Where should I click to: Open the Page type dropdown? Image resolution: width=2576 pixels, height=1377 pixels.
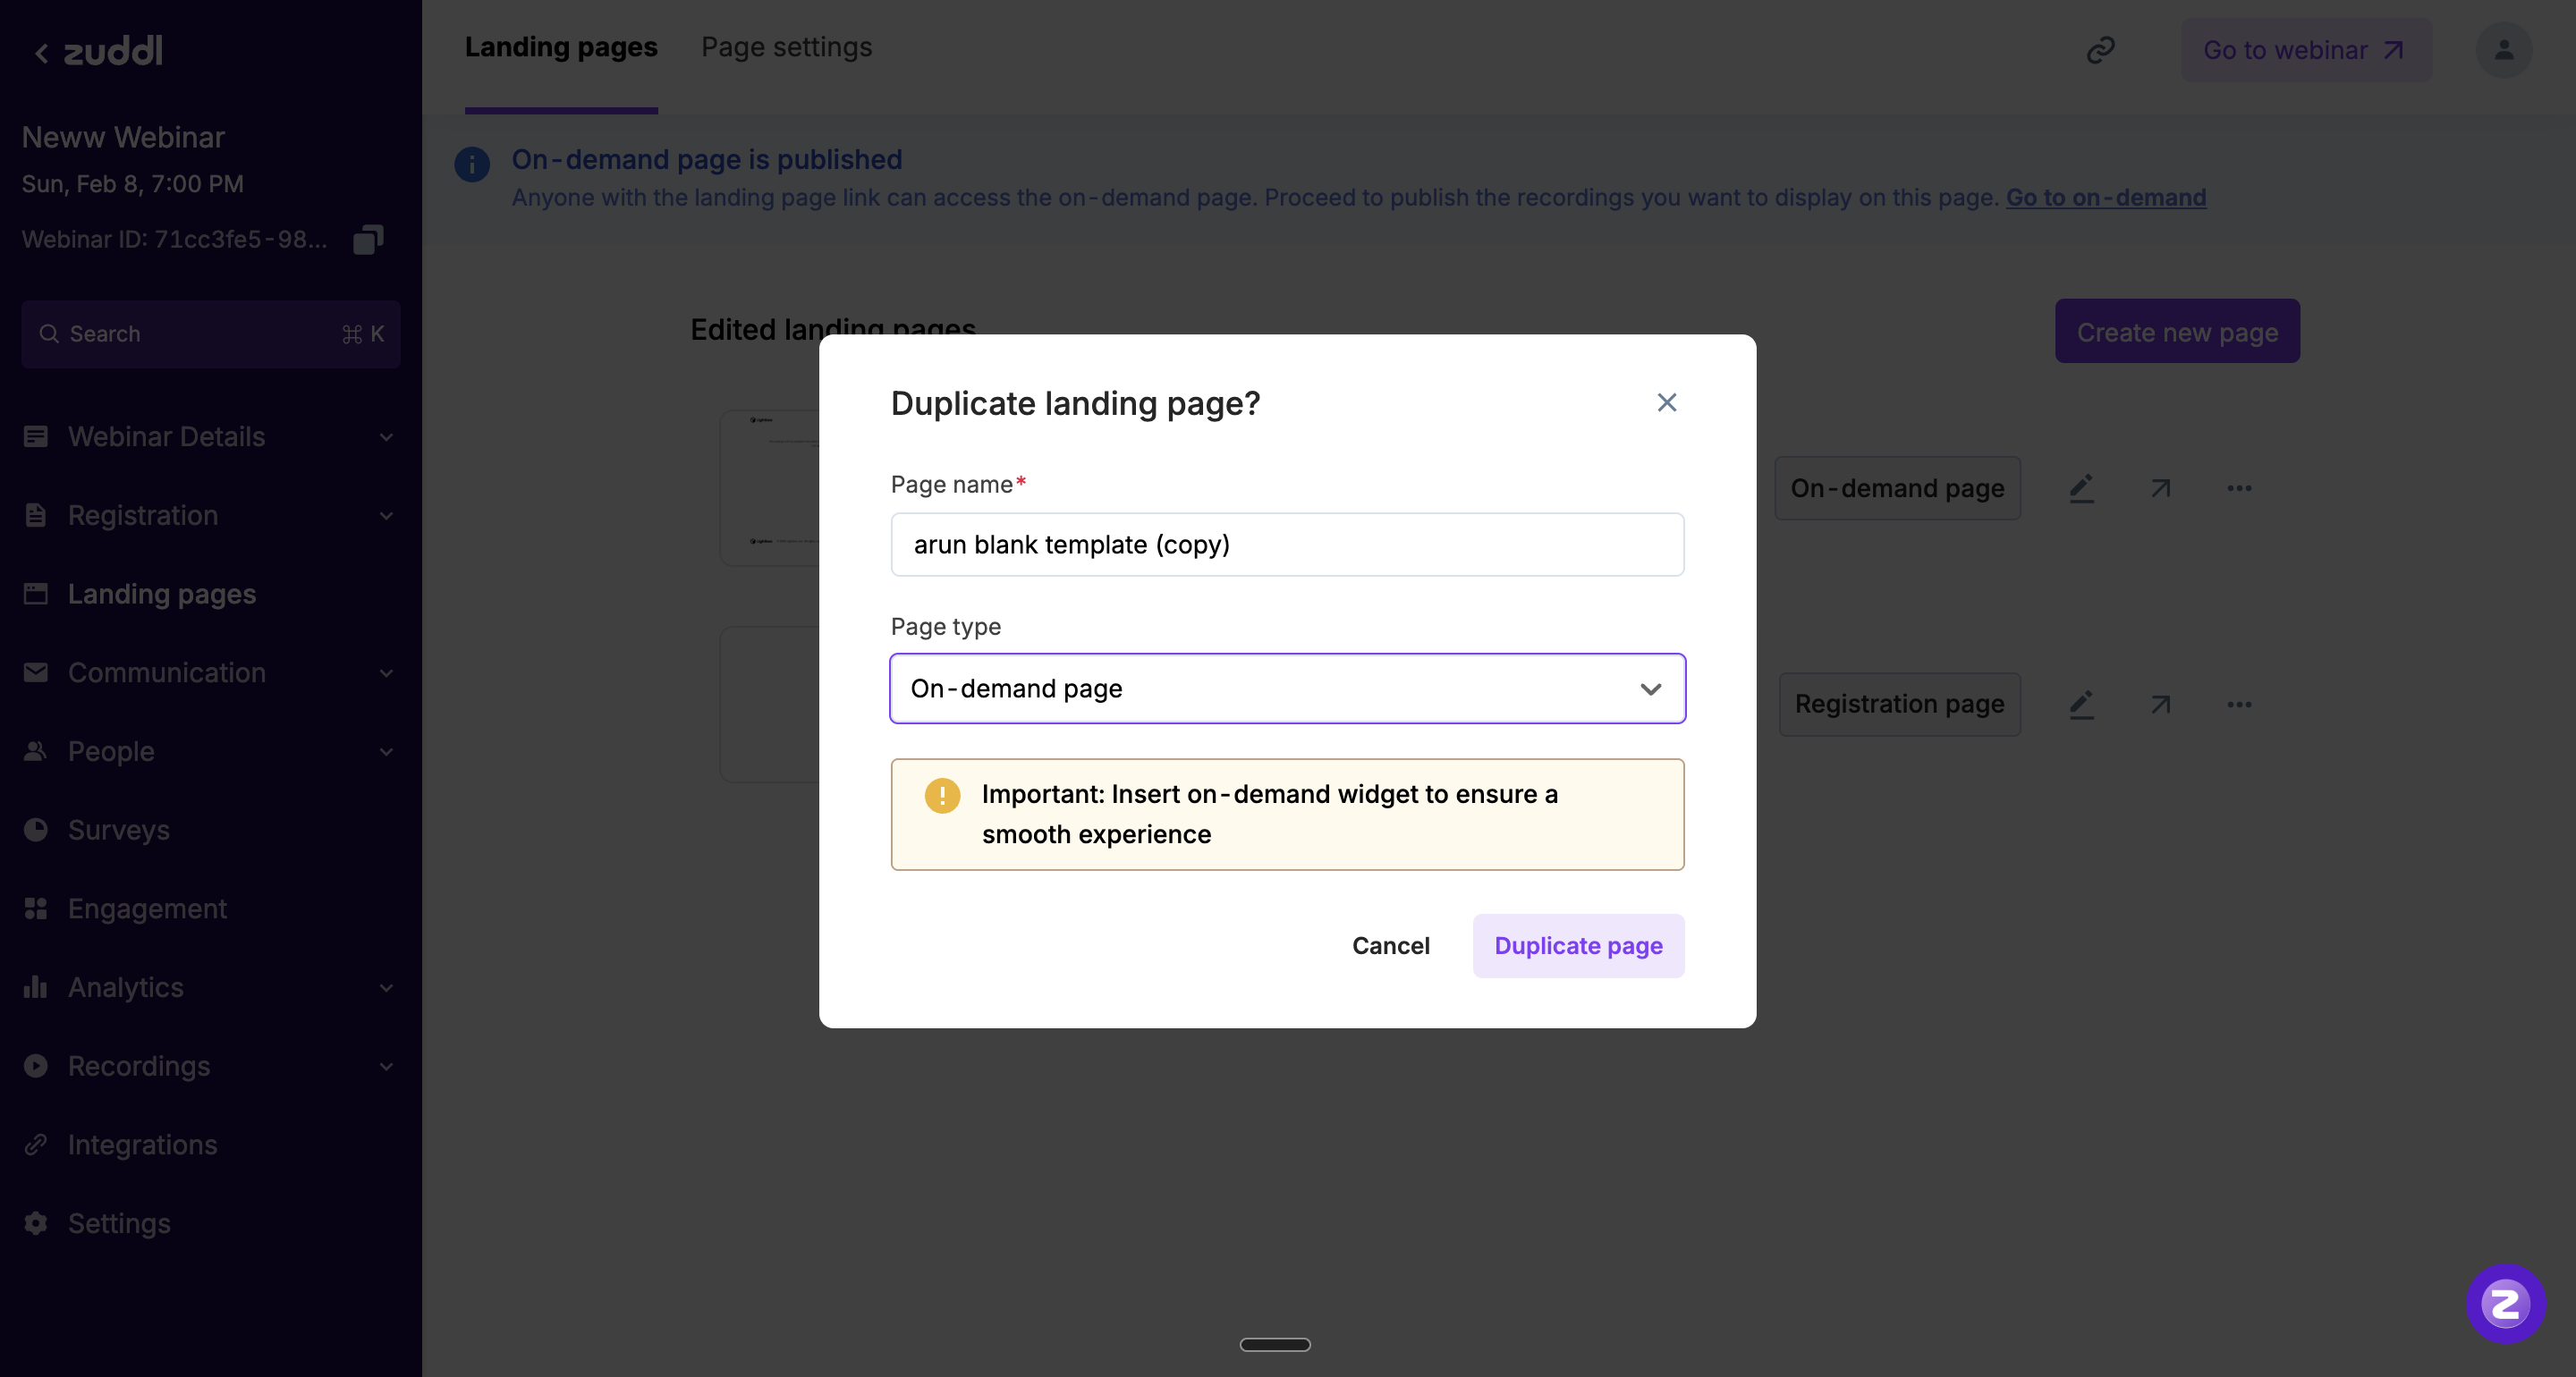(1287, 689)
